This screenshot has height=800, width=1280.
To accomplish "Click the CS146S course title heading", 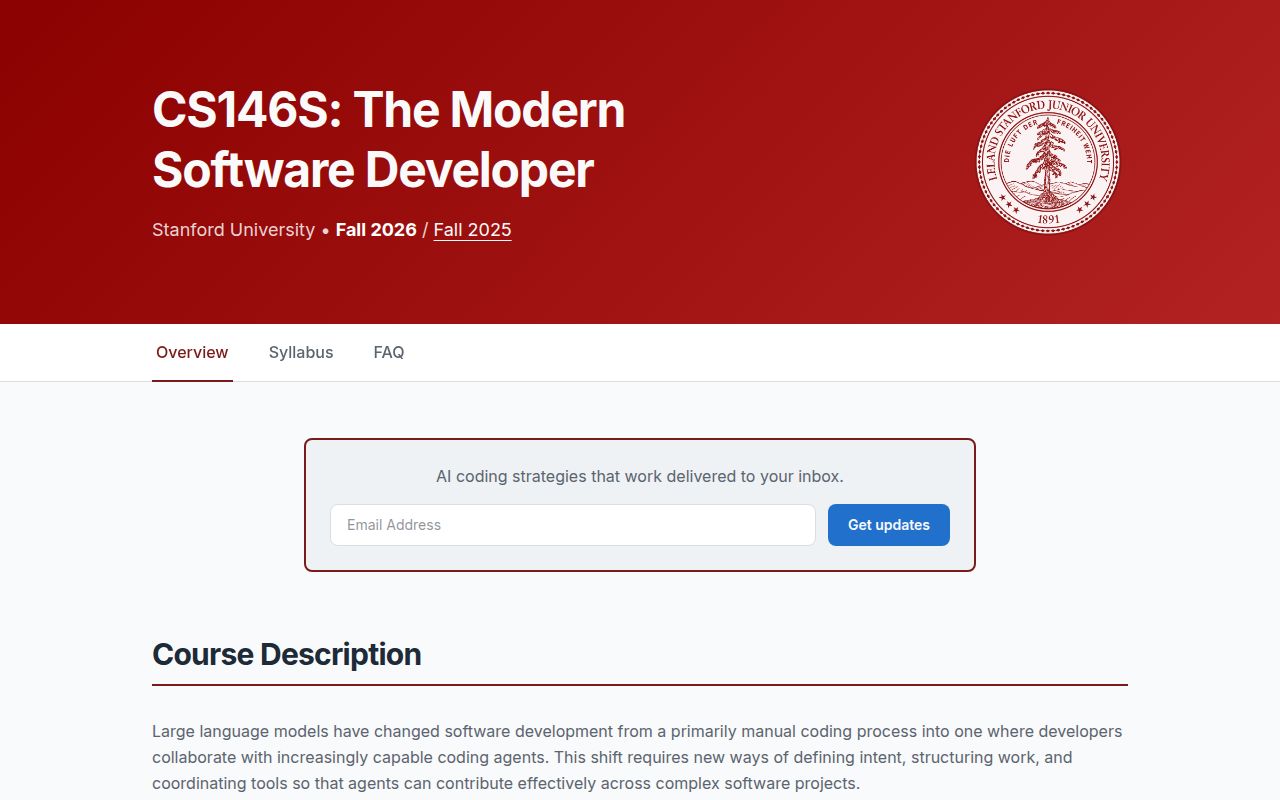I will coord(389,139).
